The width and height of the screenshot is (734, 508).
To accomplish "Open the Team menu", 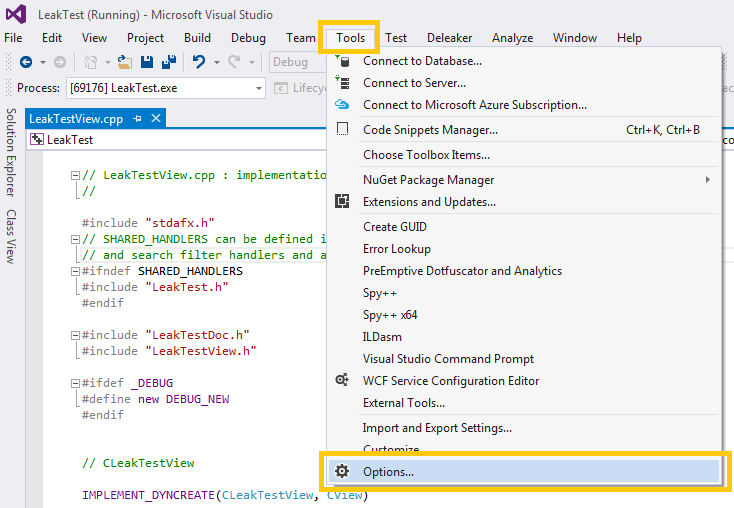I will tap(301, 37).
